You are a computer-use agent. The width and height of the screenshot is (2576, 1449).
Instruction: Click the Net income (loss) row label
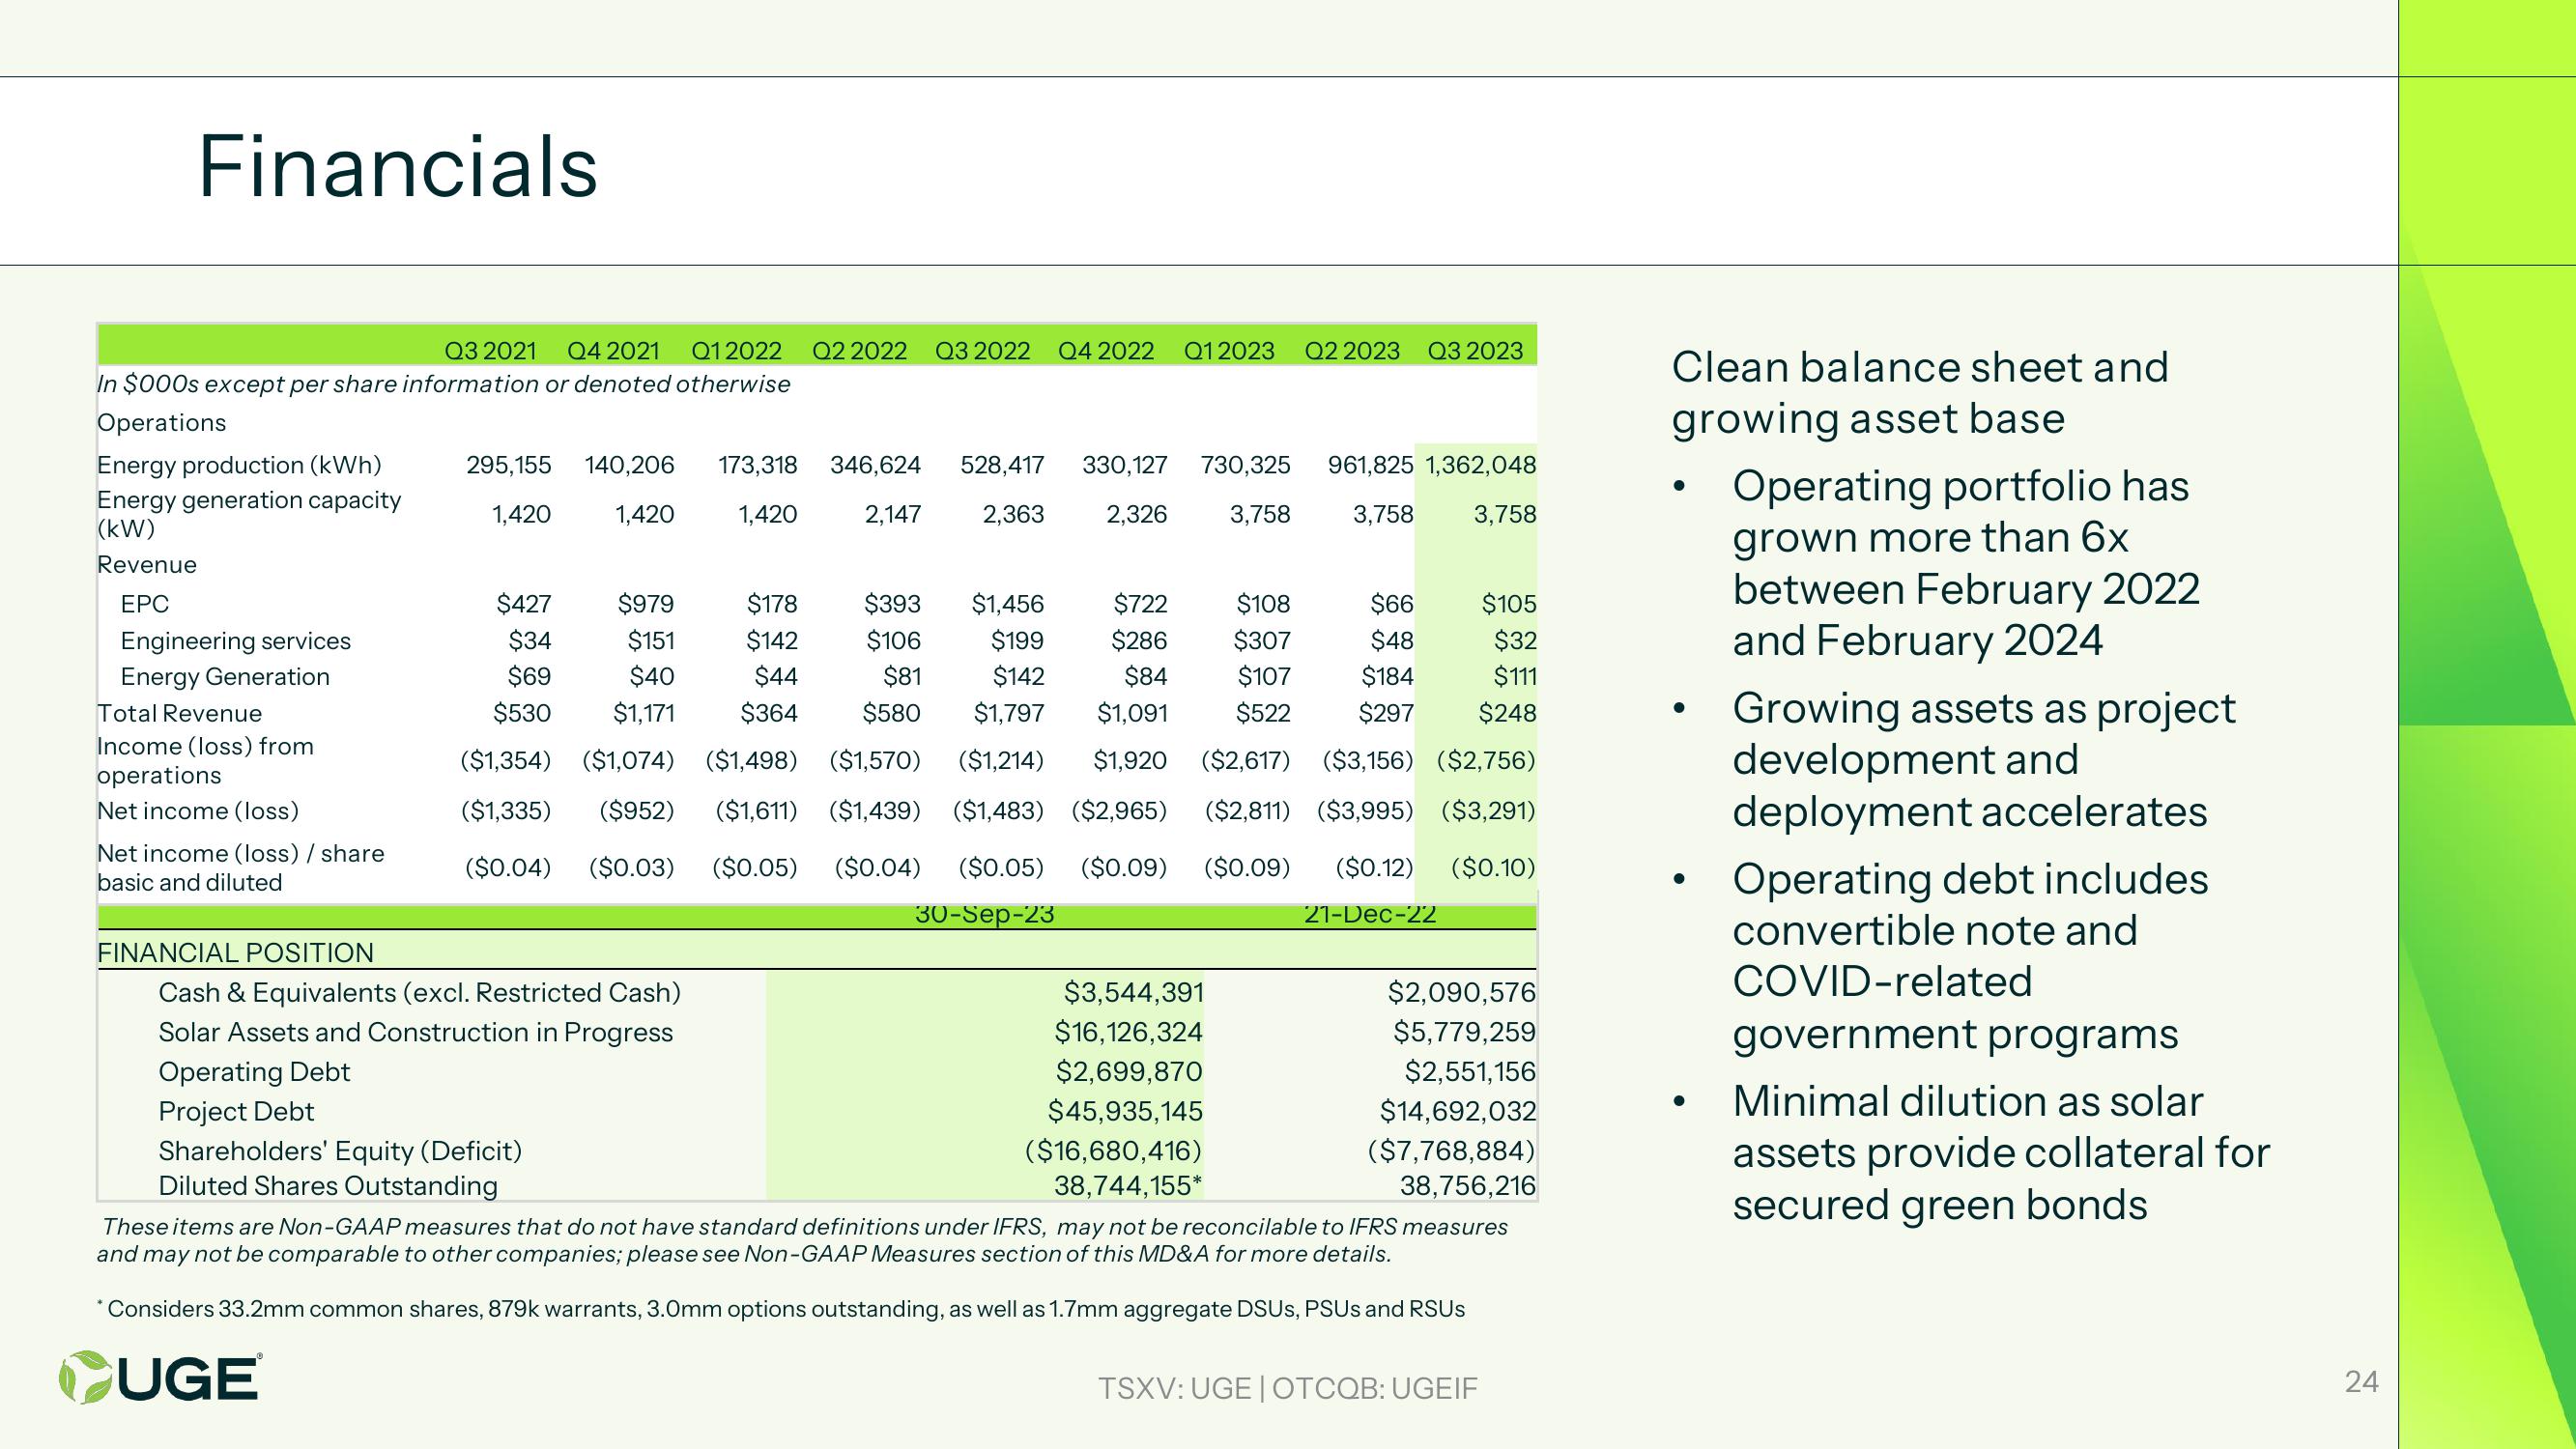pyautogui.click(x=198, y=811)
